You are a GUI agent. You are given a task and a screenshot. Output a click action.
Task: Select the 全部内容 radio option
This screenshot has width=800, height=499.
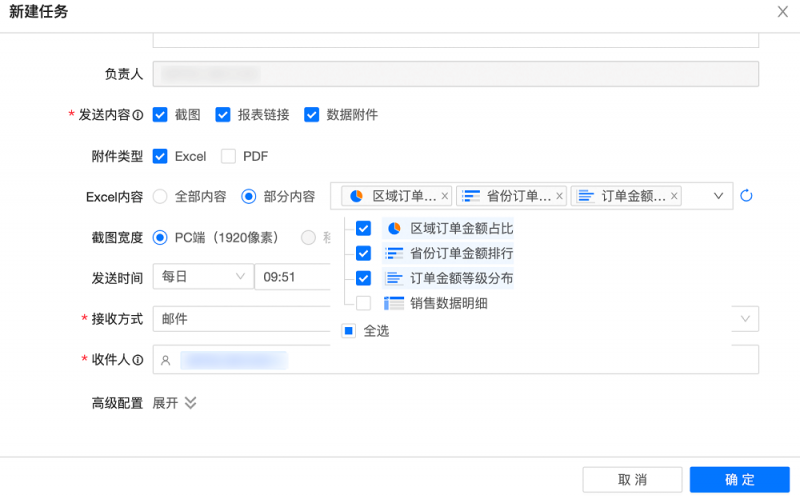tap(160, 196)
